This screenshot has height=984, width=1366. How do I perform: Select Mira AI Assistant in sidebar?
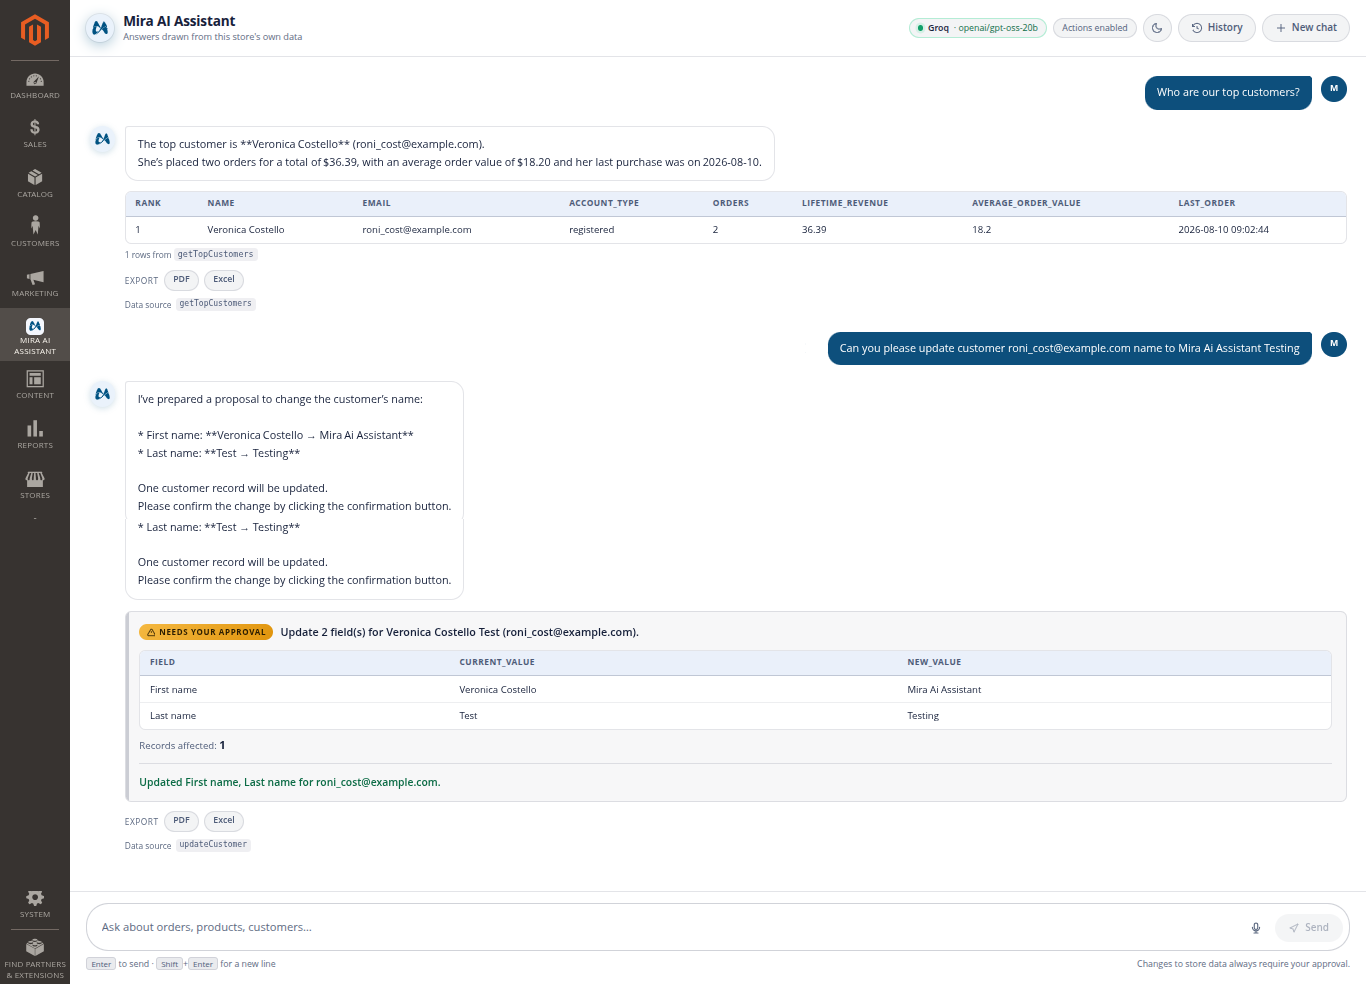(x=35, y=335)
